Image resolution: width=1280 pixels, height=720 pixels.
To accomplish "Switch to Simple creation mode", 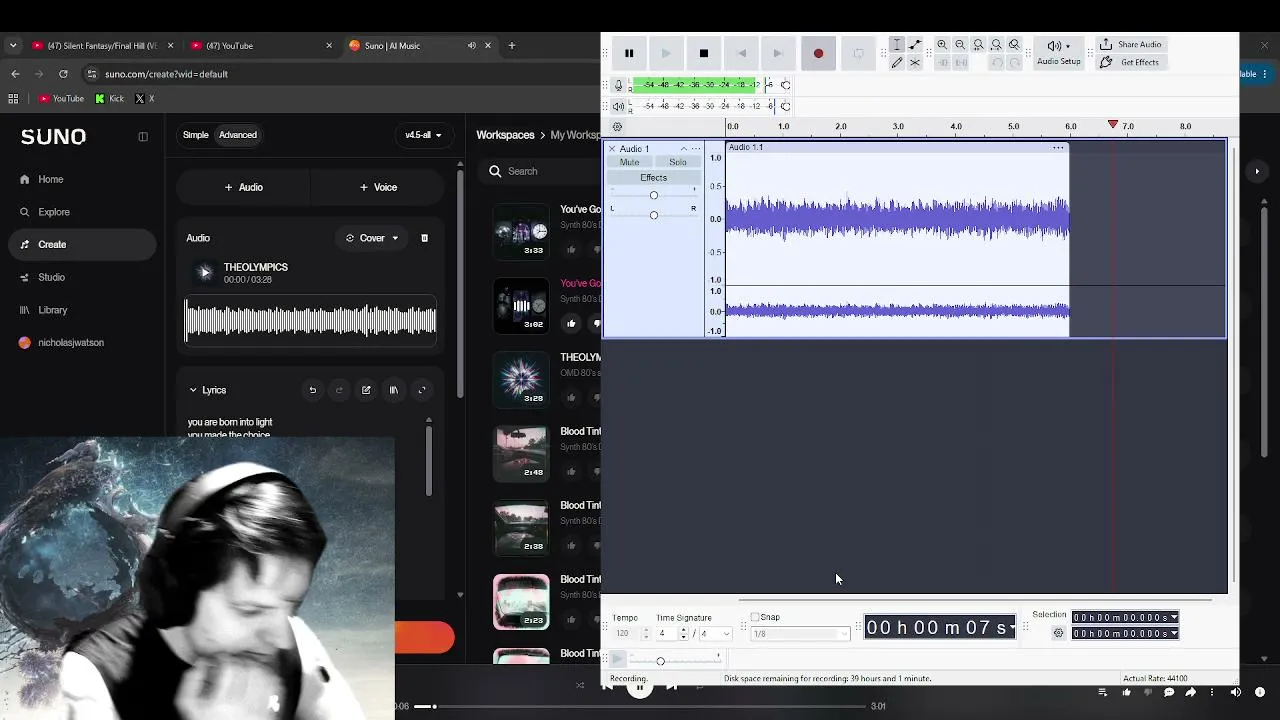I will (196, 135).
